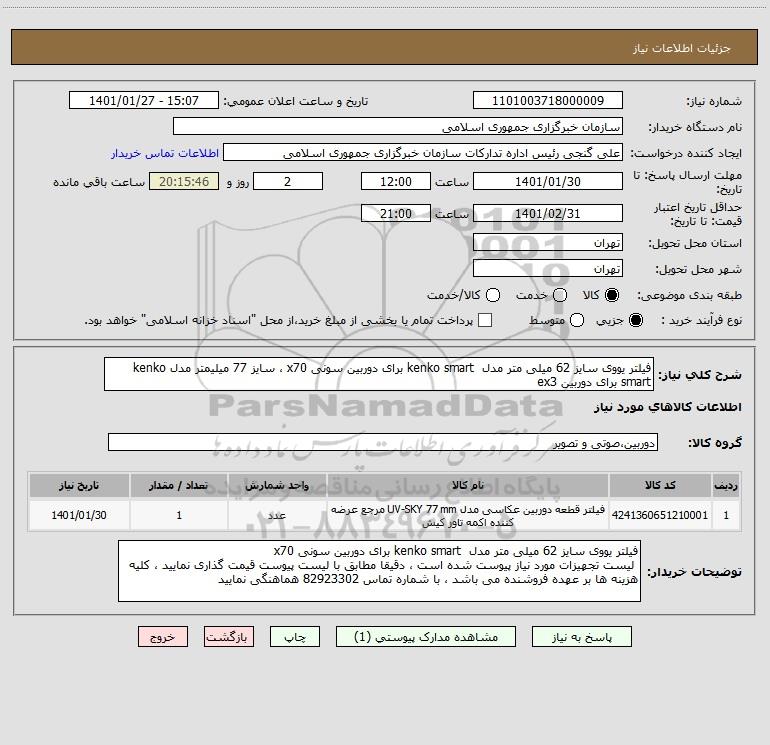770x745 pixels.
Task: Click the پاسخ به نیاز button
Action: 582,637
